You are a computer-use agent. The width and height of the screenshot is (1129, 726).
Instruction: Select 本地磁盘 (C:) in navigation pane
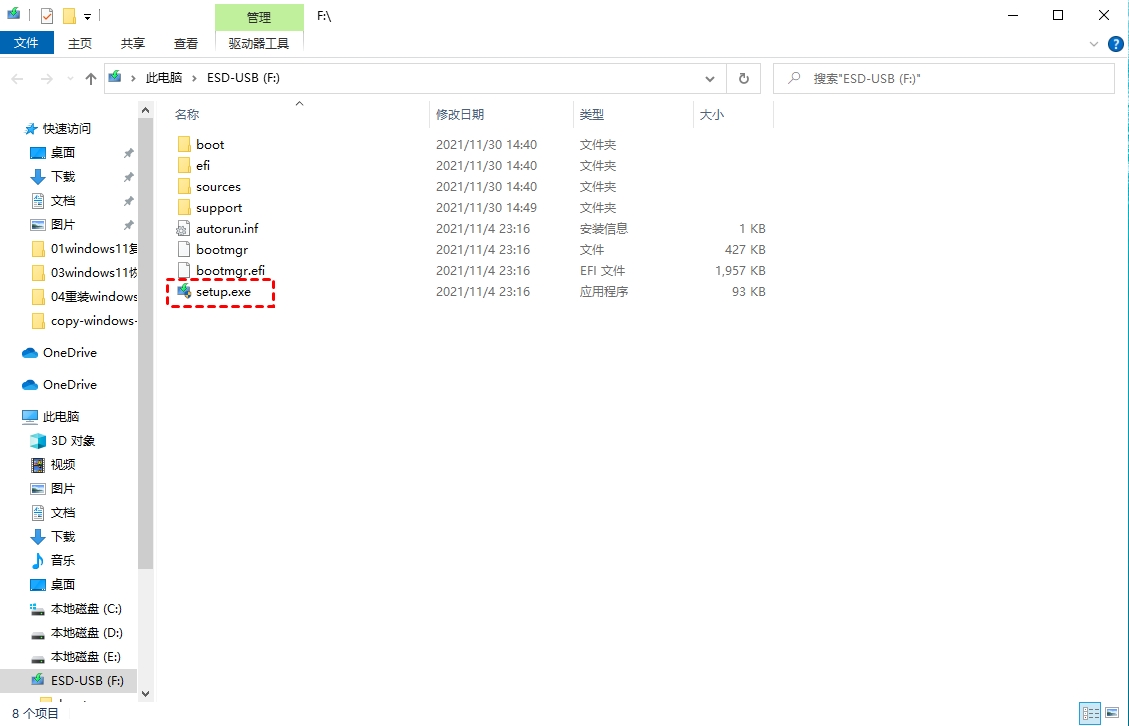pyautogui.click(x=86, y=609)
